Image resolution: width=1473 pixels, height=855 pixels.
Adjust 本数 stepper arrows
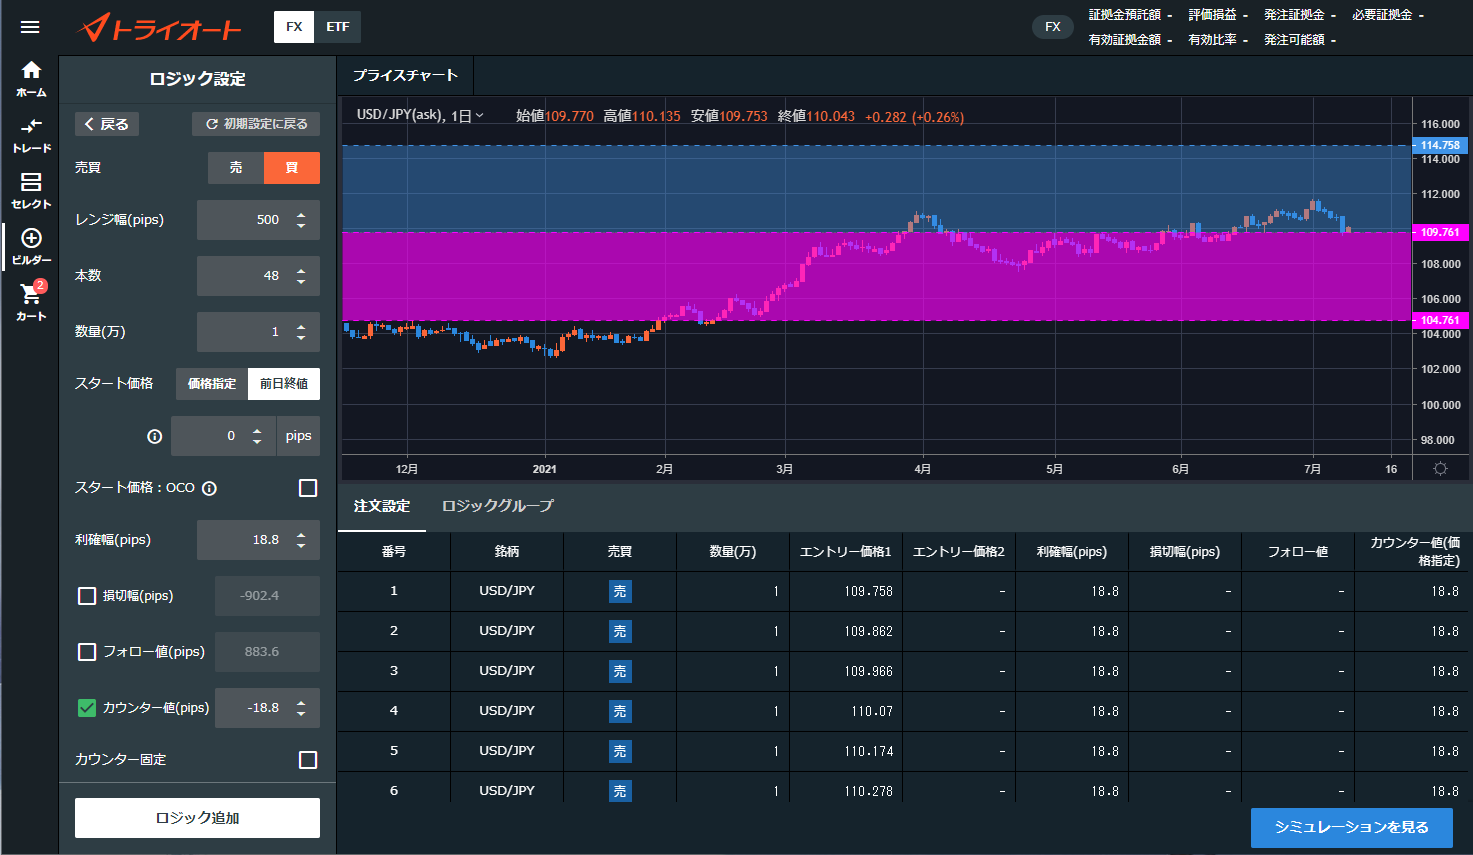tap(301, 276)
